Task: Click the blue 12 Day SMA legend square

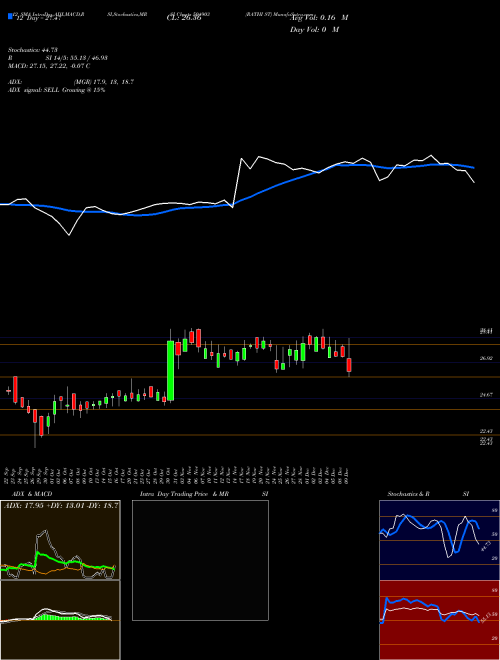Action: 10,16
